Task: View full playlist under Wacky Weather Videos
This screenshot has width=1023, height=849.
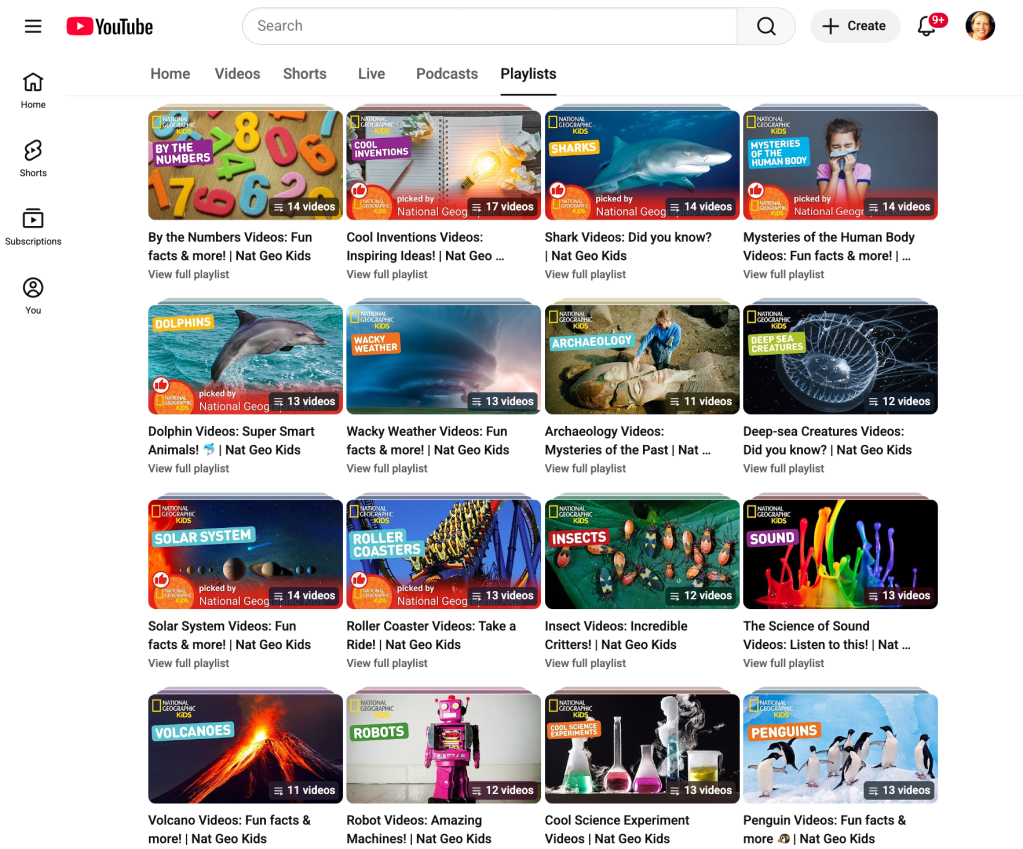Action: tap(387, 468)
